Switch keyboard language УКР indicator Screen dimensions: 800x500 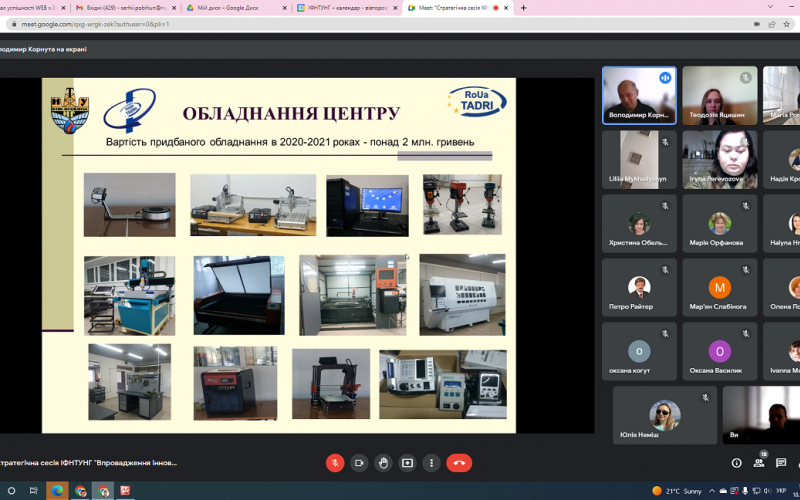point(781,491)
